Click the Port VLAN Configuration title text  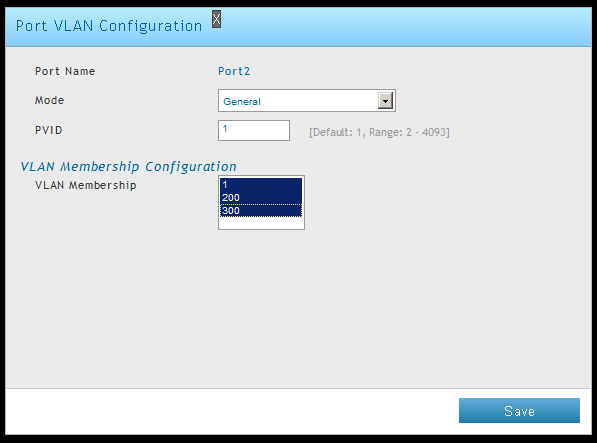coord(109,26)
